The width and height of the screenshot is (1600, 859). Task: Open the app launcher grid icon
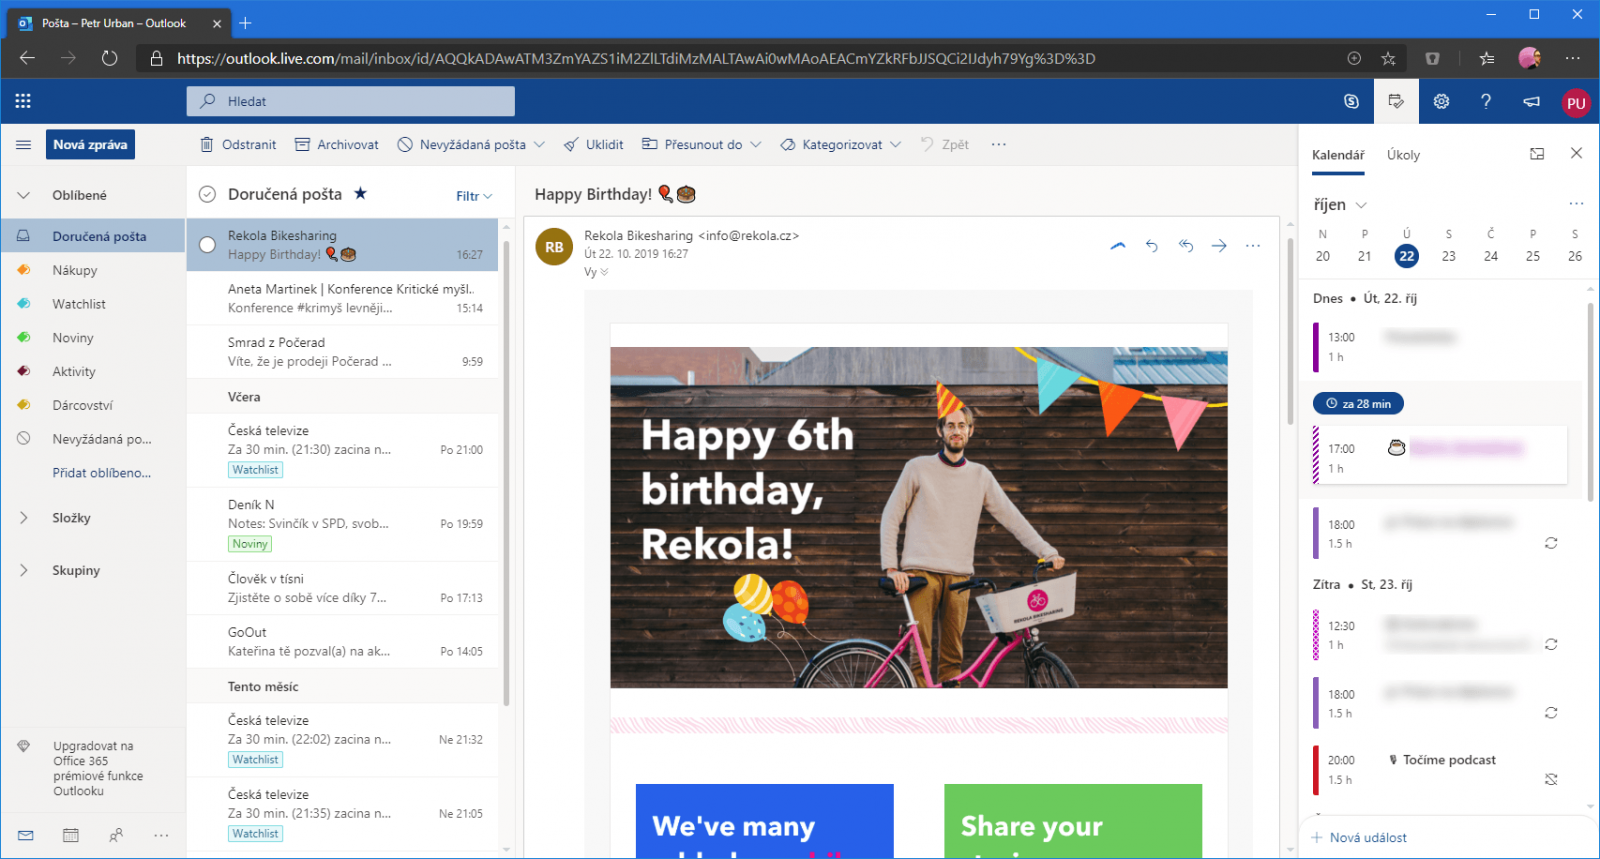coord(23,101)
